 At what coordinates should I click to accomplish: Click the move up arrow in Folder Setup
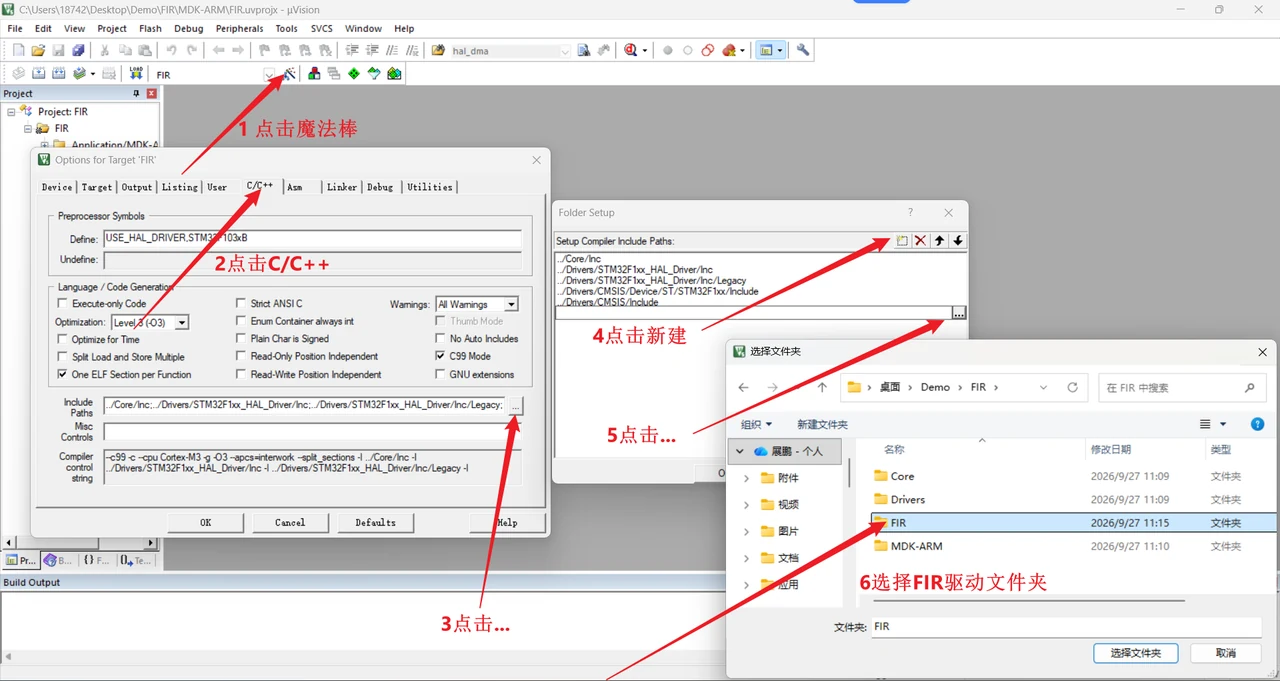(x=939, y=240)
